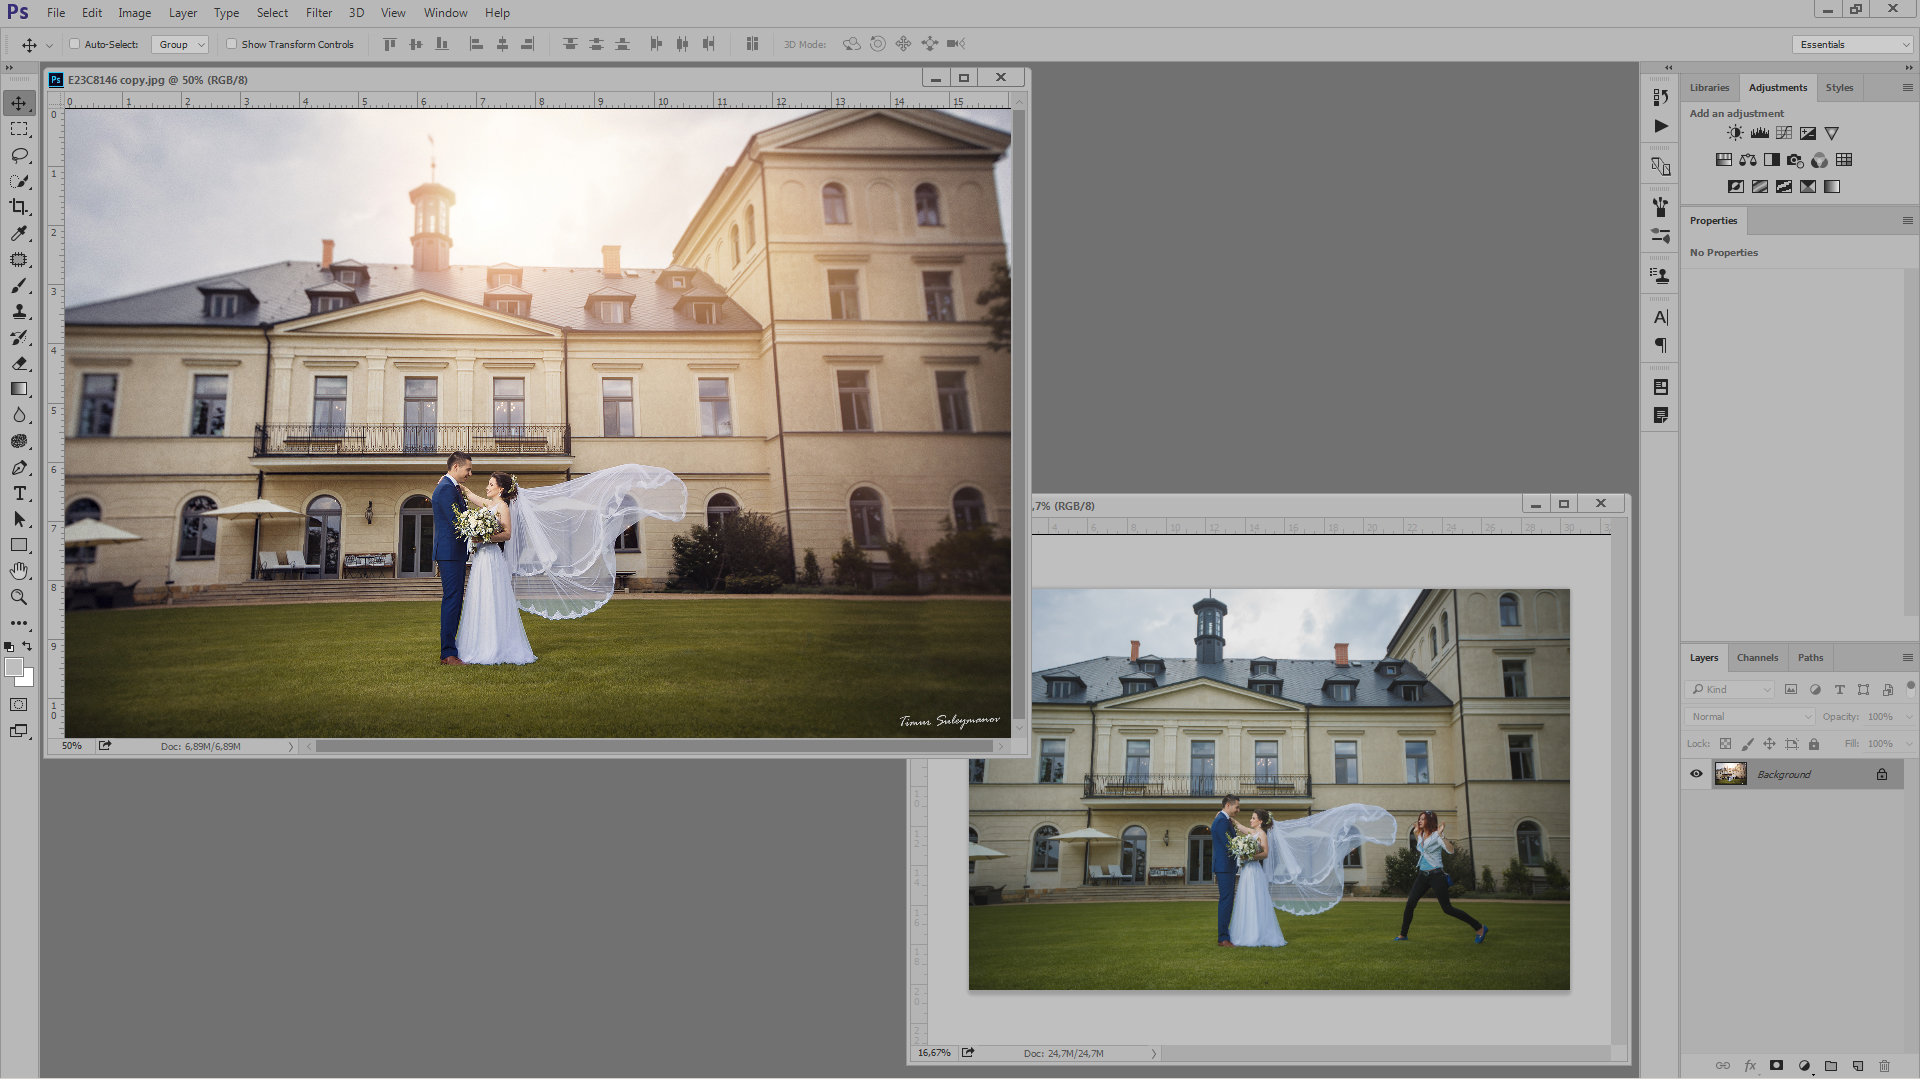Hide the Background layer visibility eye

point(1696,774)
